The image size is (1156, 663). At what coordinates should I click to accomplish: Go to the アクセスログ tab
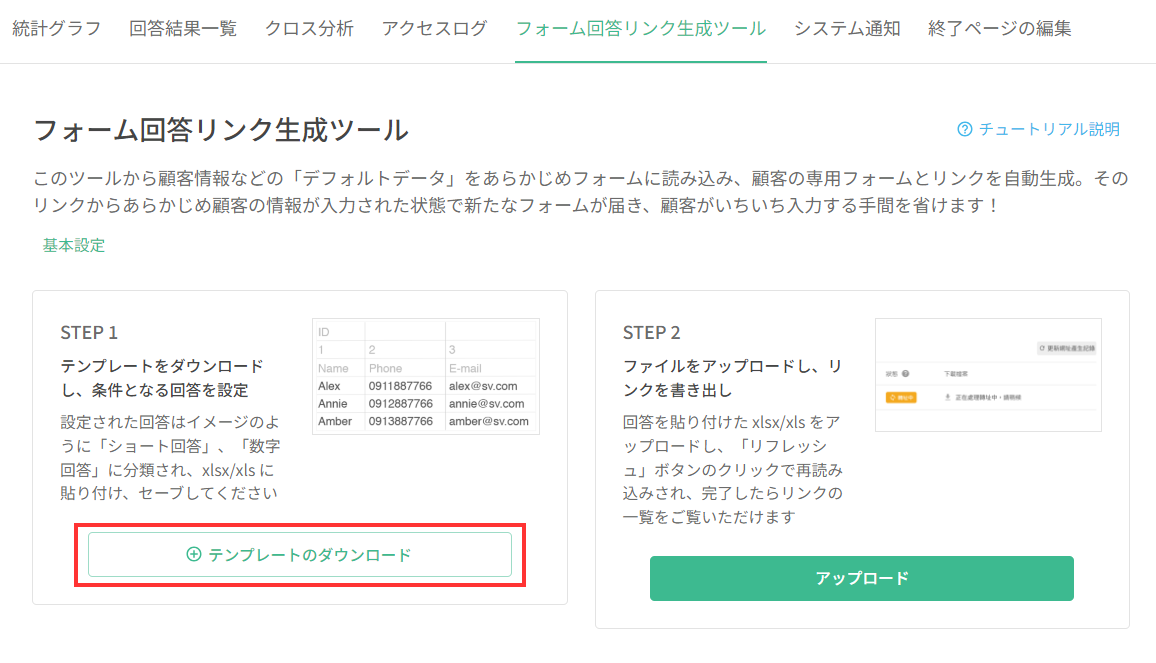[x=435, y=29]
